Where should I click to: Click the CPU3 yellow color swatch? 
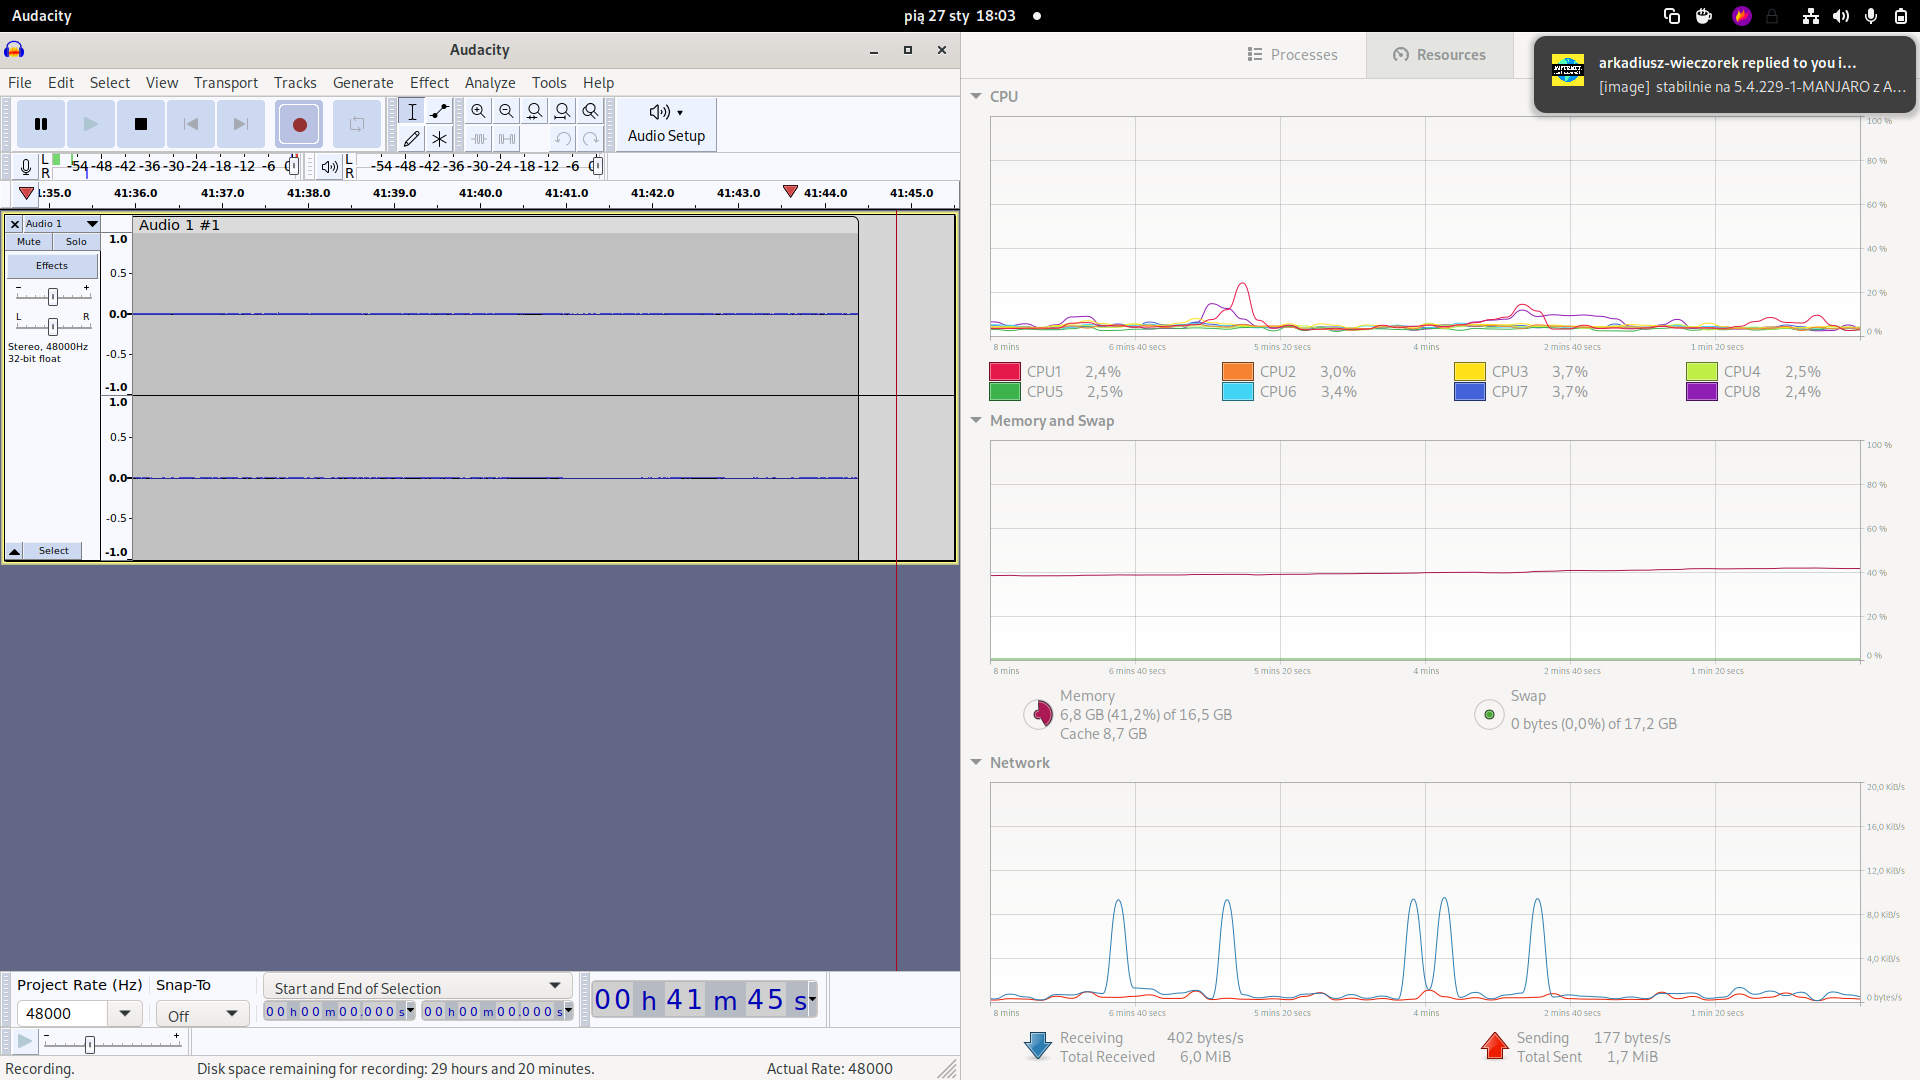pos(1470,371)
